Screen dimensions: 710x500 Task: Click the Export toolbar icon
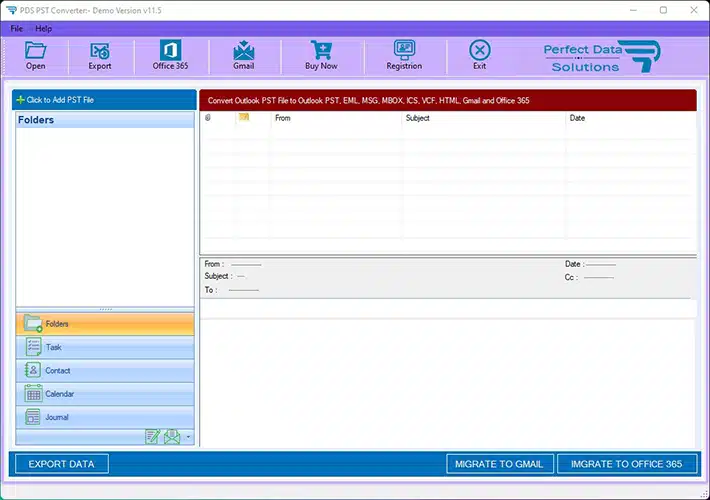pyautogui.click(x=100, y=56)
